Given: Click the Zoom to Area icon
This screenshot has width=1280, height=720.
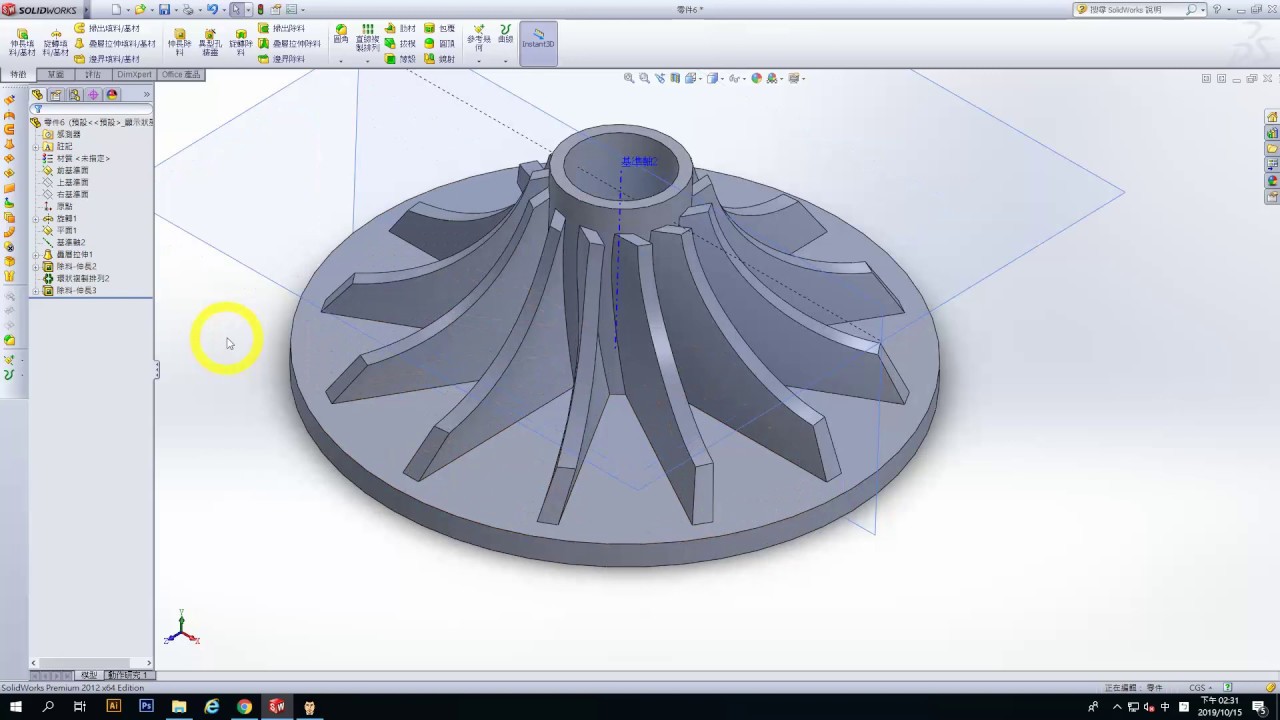Looking at the screenshot, I should [644, 78].
